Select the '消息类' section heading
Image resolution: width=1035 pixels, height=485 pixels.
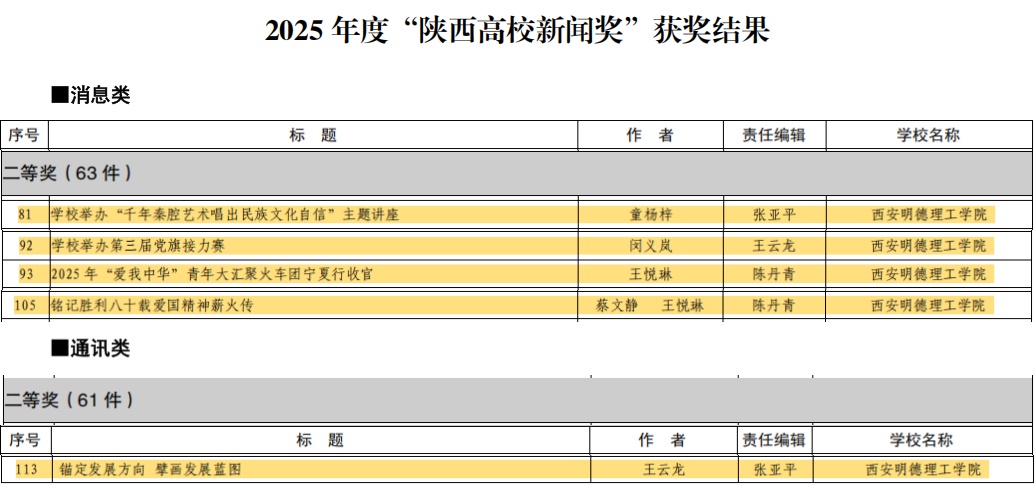pos(91,95)
